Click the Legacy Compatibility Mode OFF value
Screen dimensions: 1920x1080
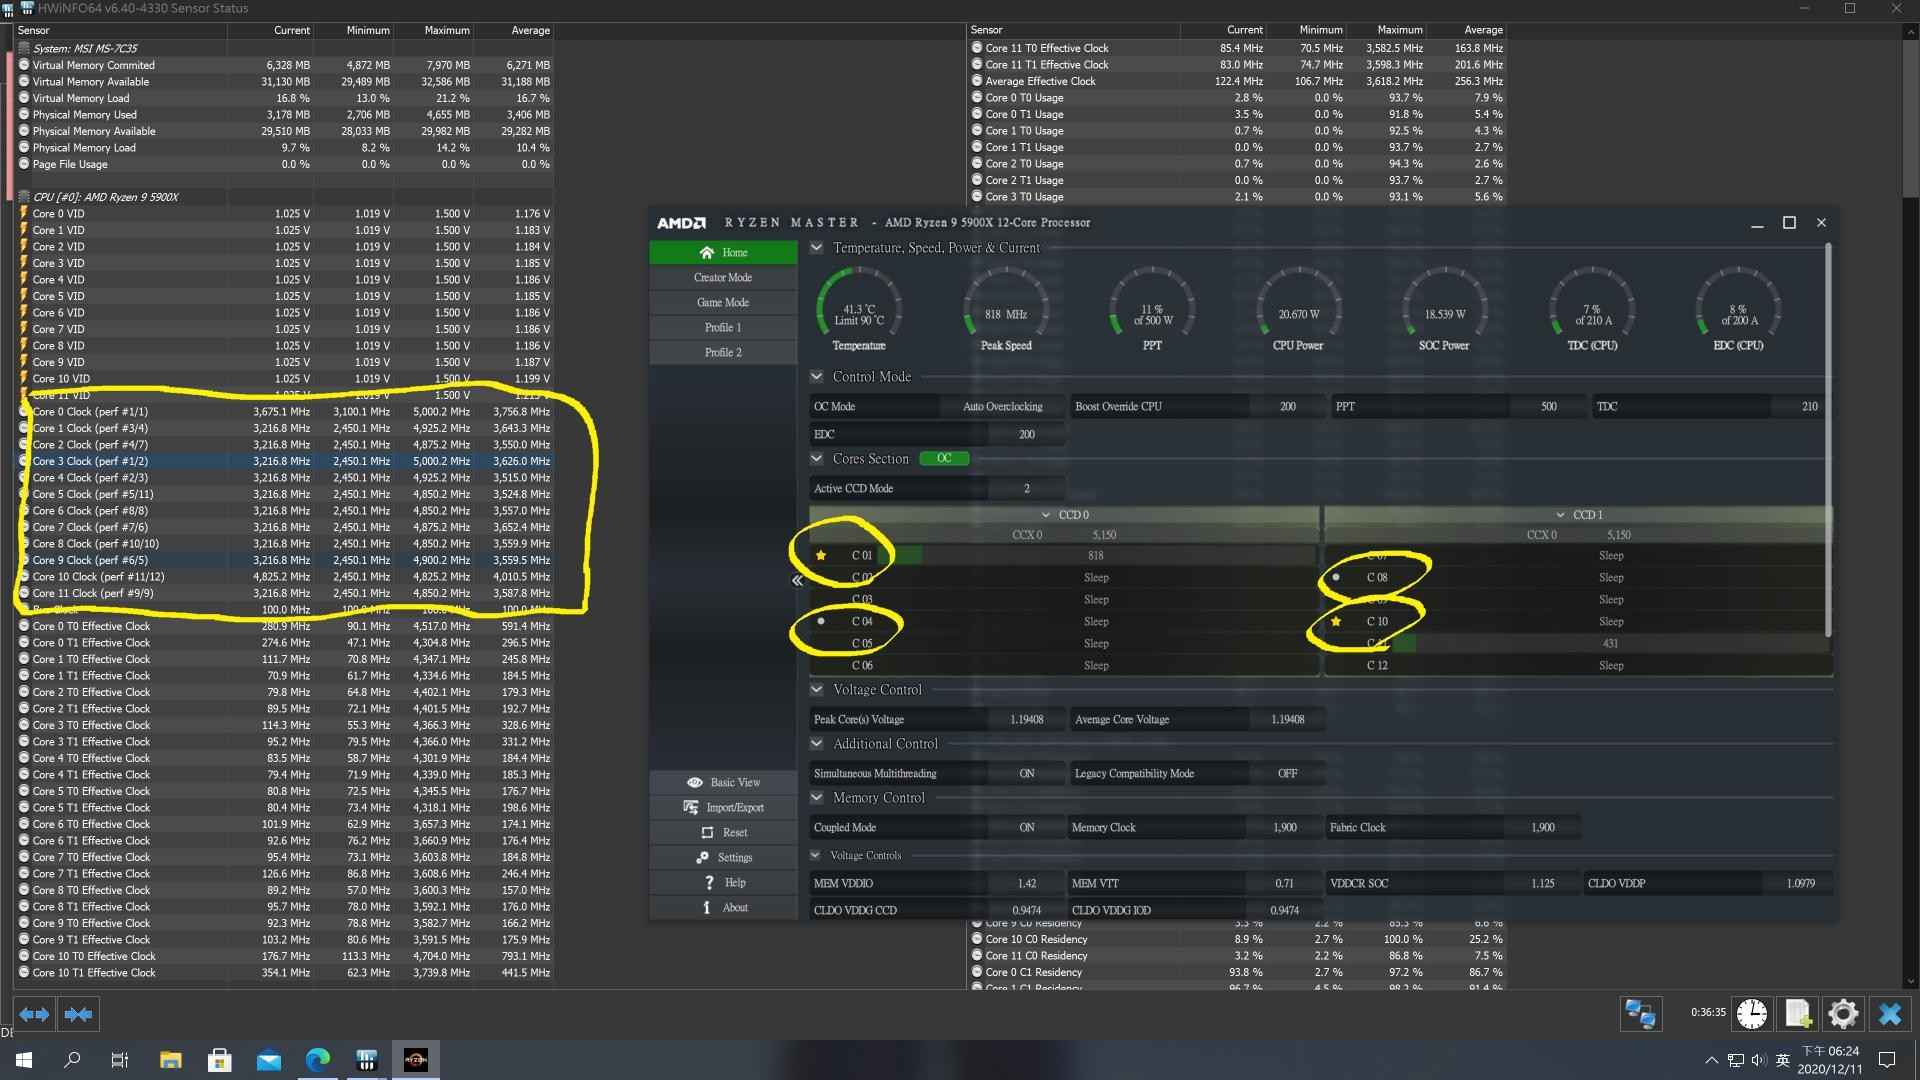coord(1287,773)
